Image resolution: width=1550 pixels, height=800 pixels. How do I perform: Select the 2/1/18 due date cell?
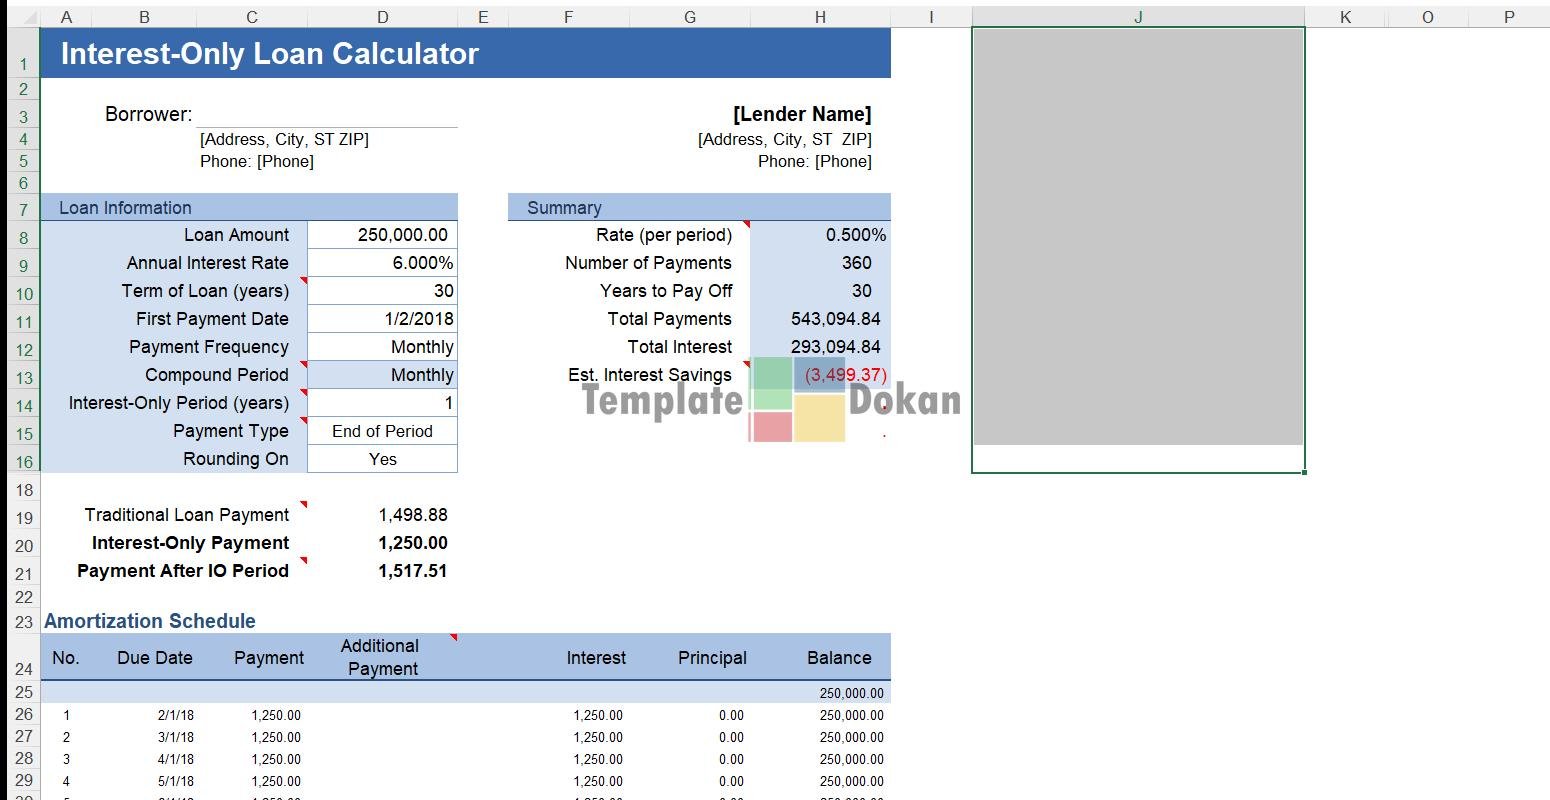tap(176, 715)
